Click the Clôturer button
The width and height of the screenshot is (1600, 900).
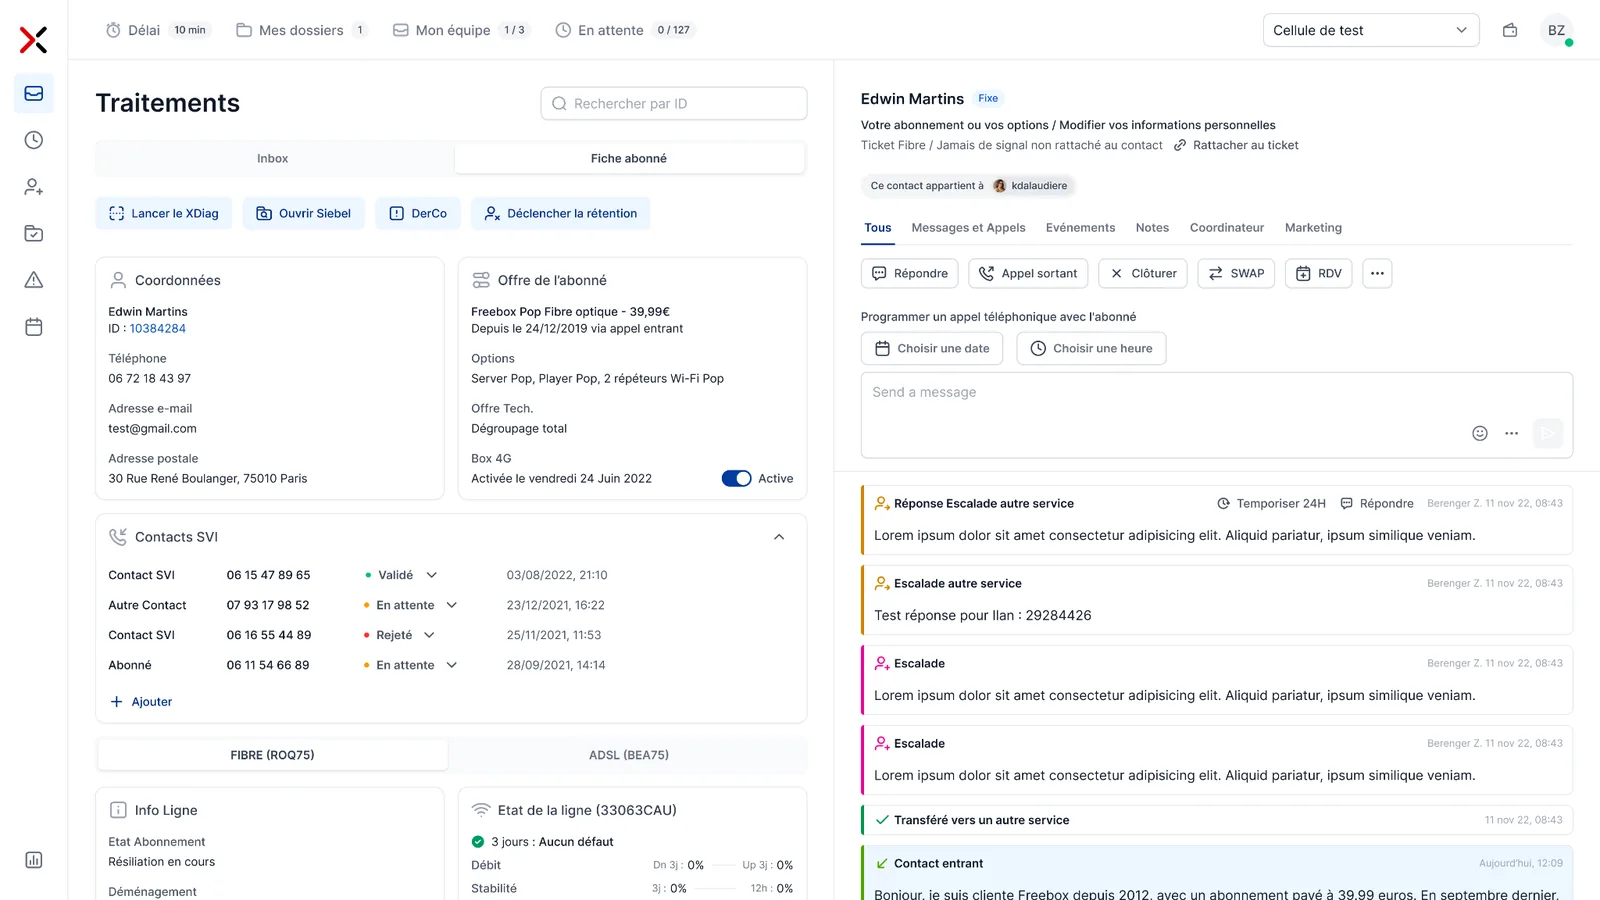1143,273
